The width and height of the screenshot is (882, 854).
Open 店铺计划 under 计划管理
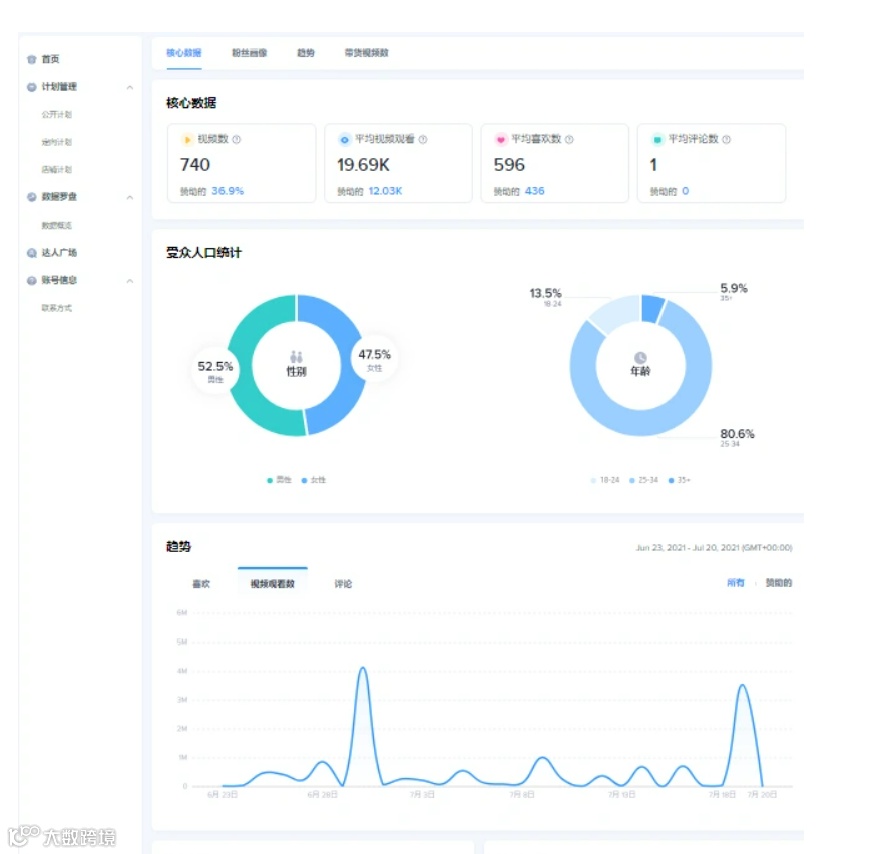point(57,170)
